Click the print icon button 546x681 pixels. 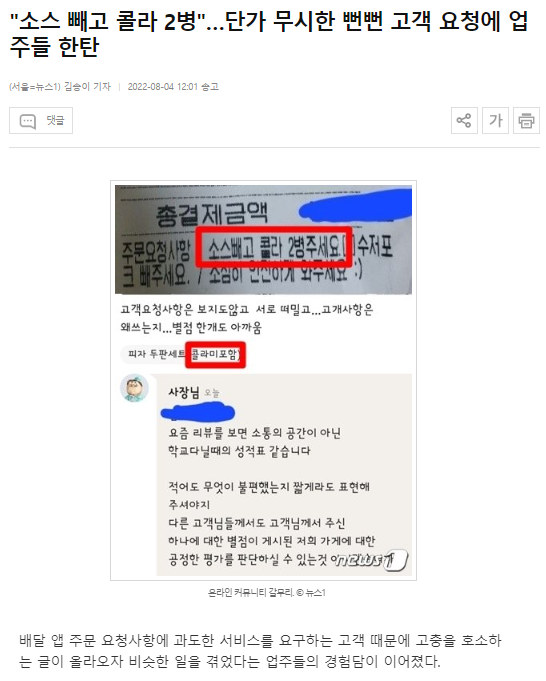tap(526, 120)
